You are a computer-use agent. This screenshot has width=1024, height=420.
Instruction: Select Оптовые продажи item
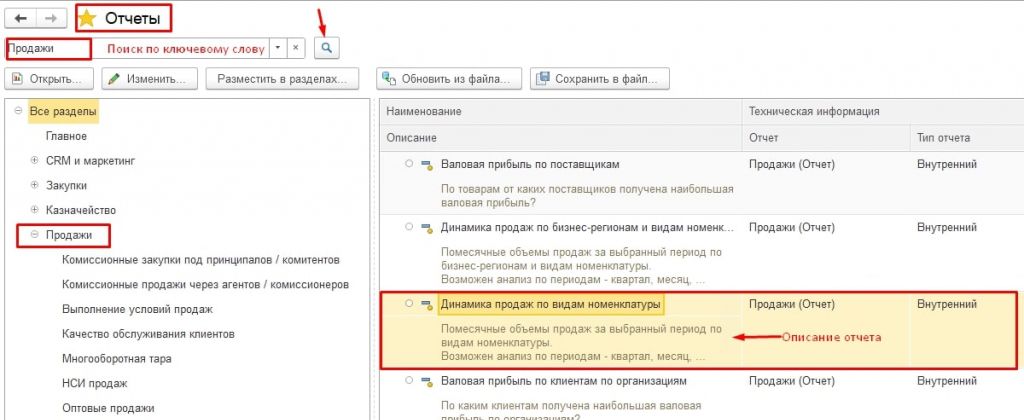pos(108,408)
